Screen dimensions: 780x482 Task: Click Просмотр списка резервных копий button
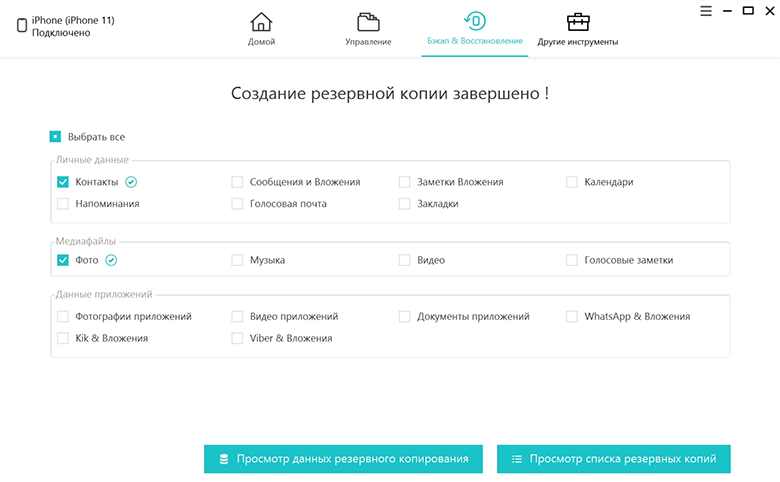[x=613, y=459]
